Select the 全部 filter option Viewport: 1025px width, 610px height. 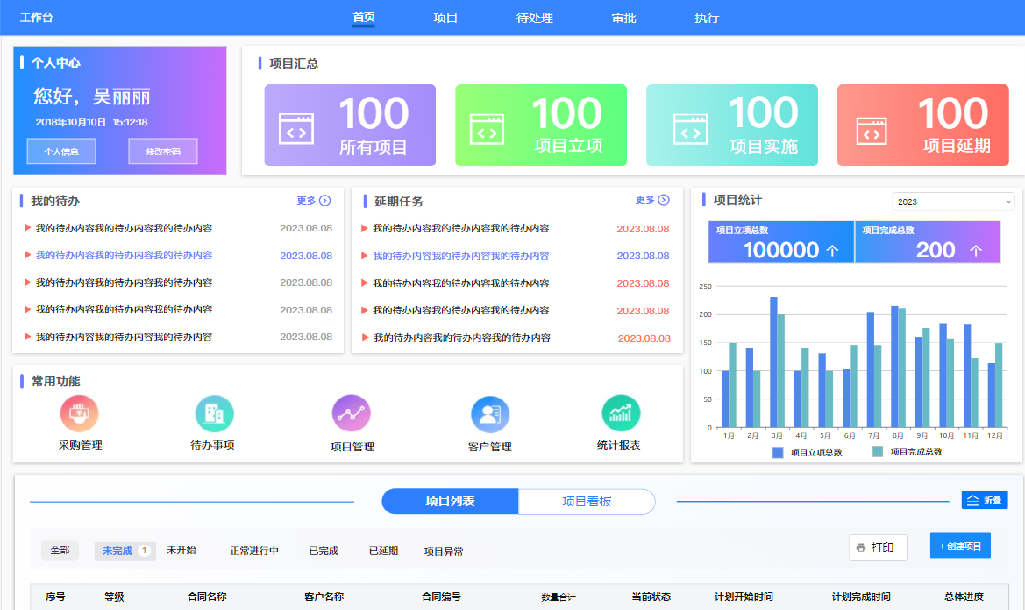coord(60,550)
